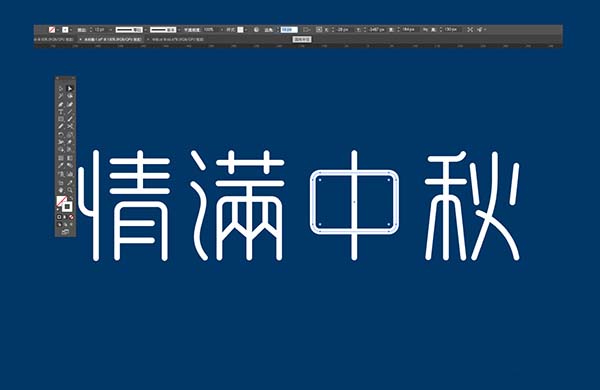Set paint to None in the toolbox
Screen dimensions: 600x390
point(71,217)
